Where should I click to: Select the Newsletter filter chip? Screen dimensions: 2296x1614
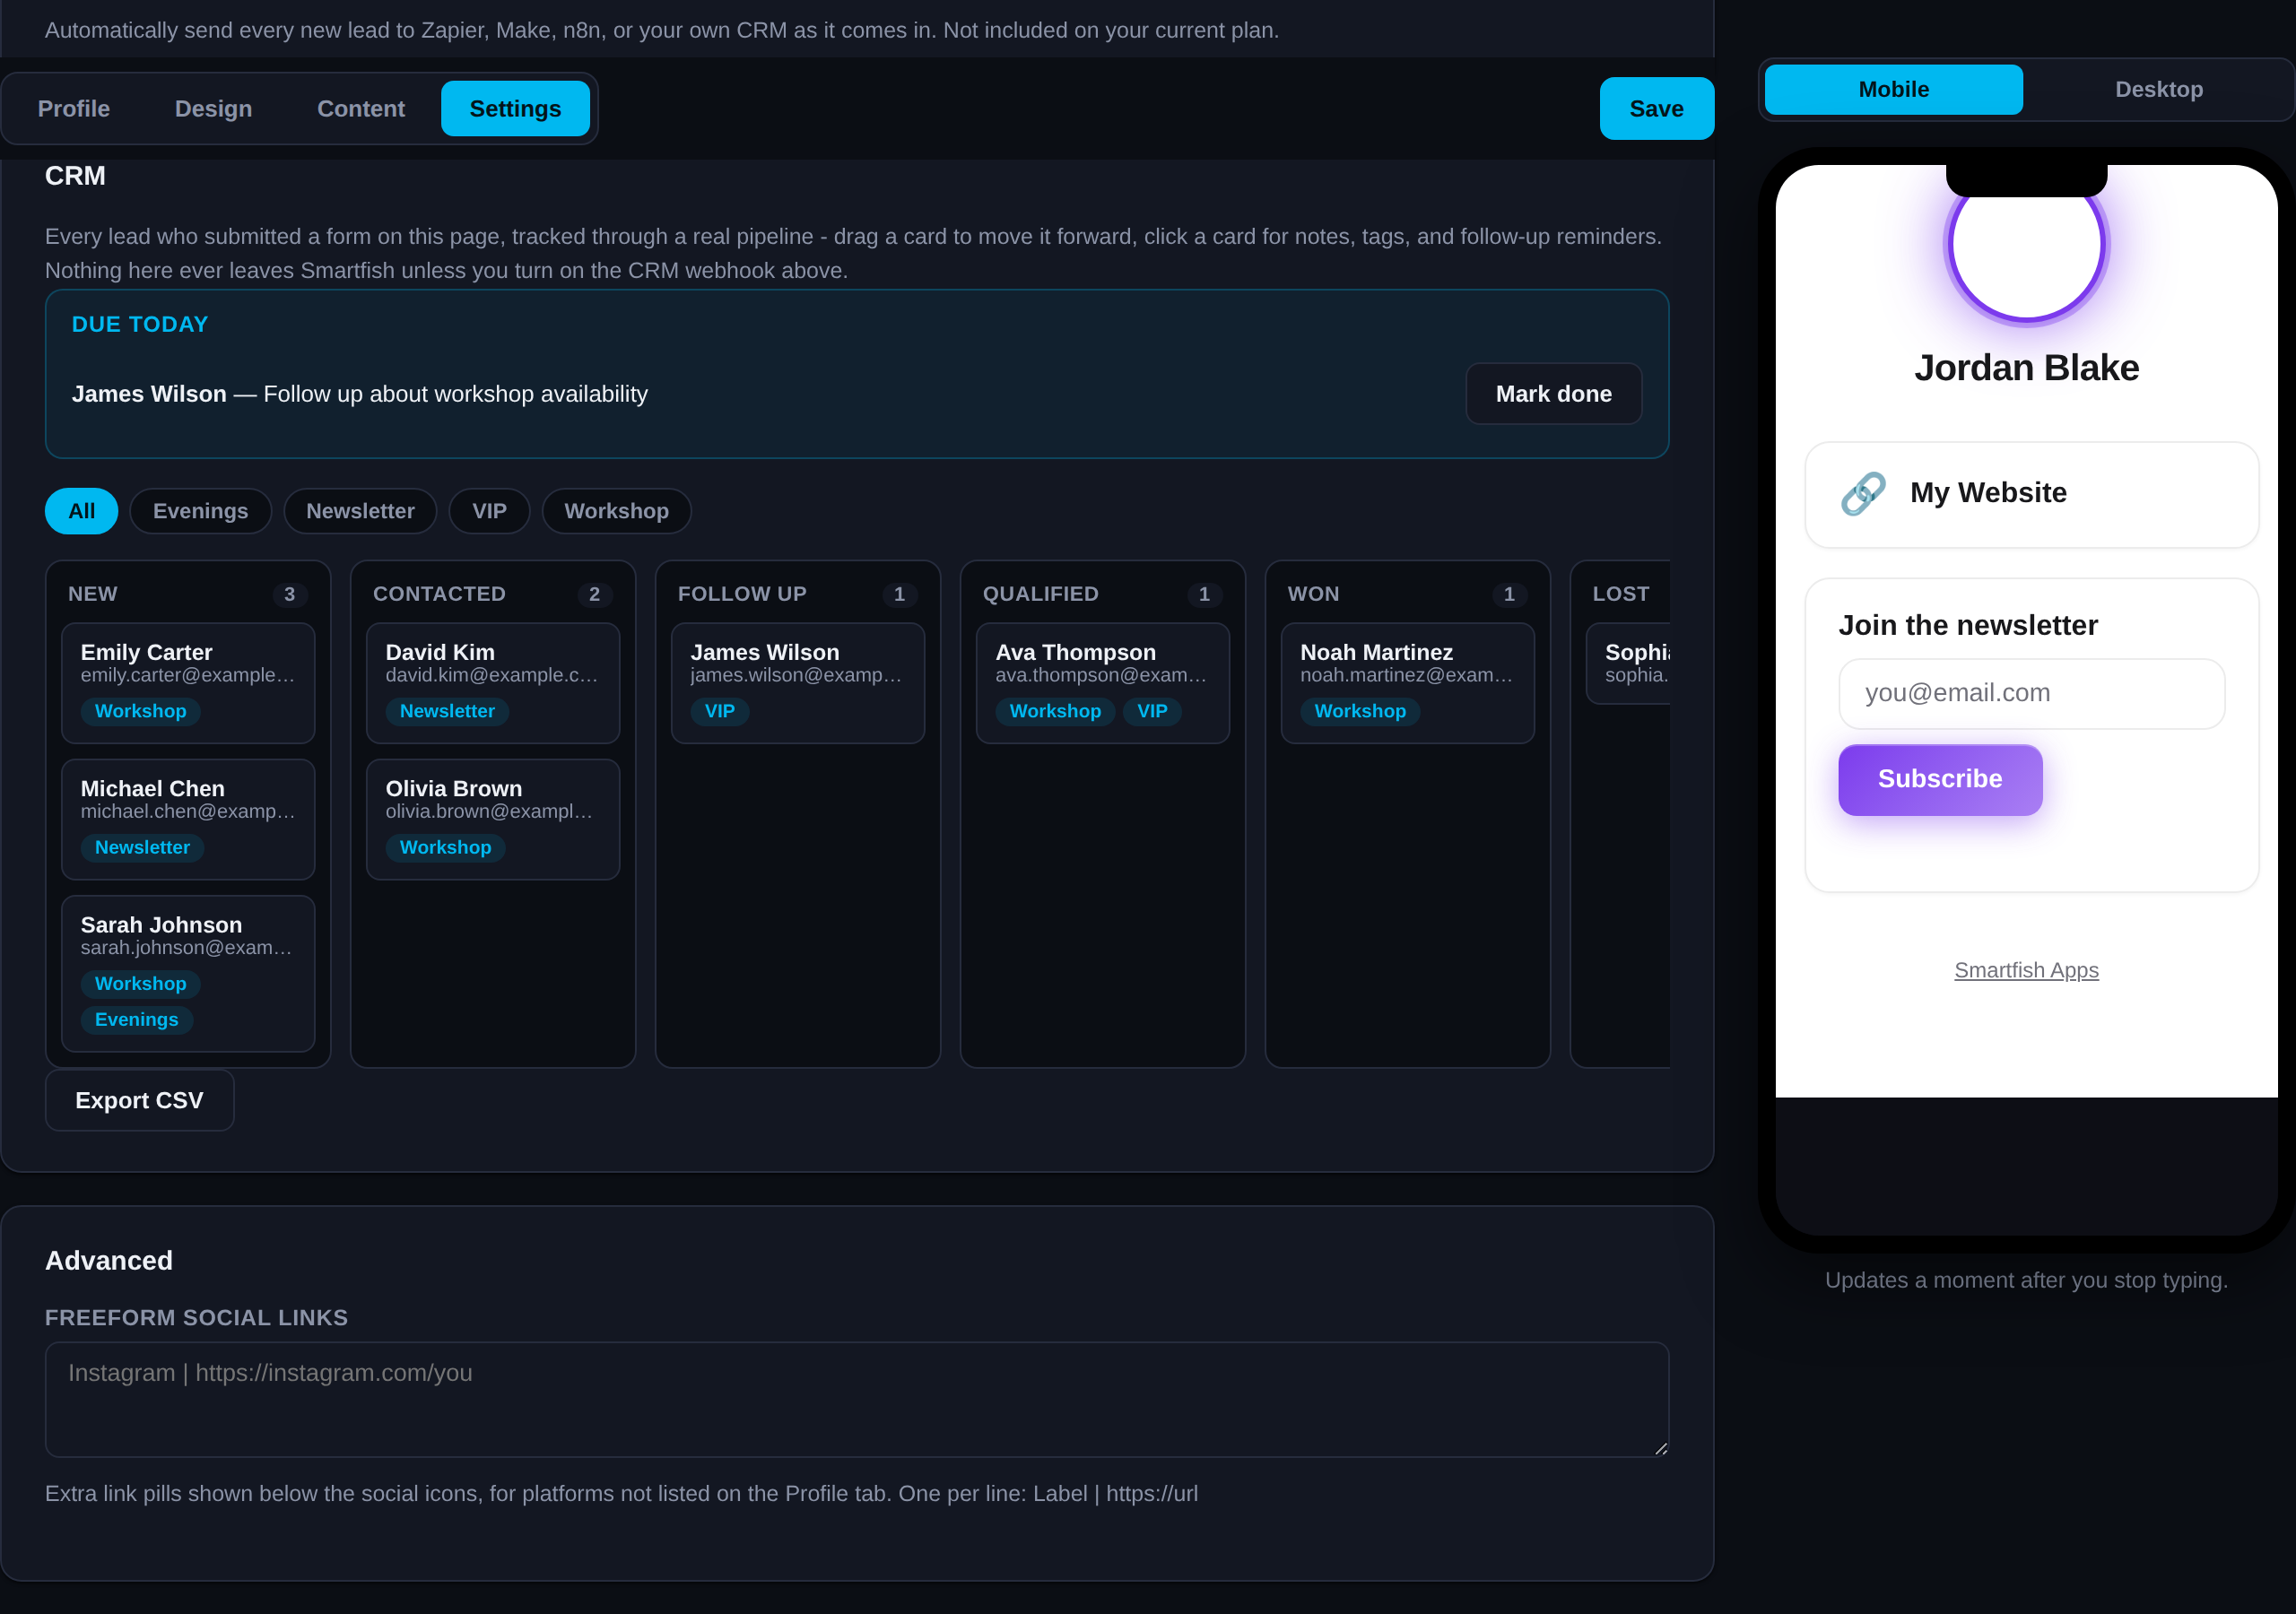(x=360, y=511)
